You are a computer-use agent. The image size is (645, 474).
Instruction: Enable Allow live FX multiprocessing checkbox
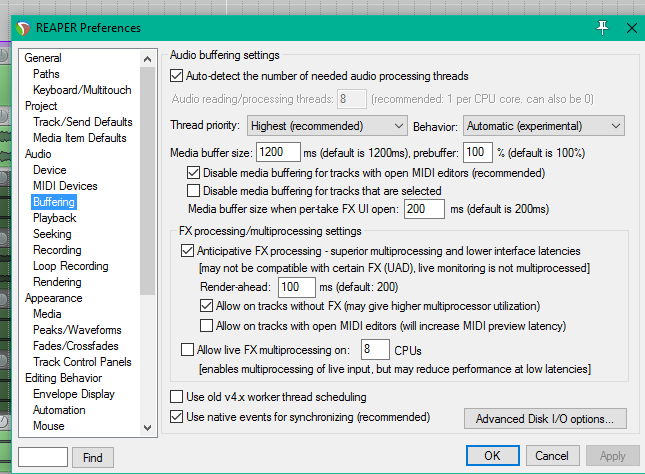pyautogui.click(x=187, y=350)
